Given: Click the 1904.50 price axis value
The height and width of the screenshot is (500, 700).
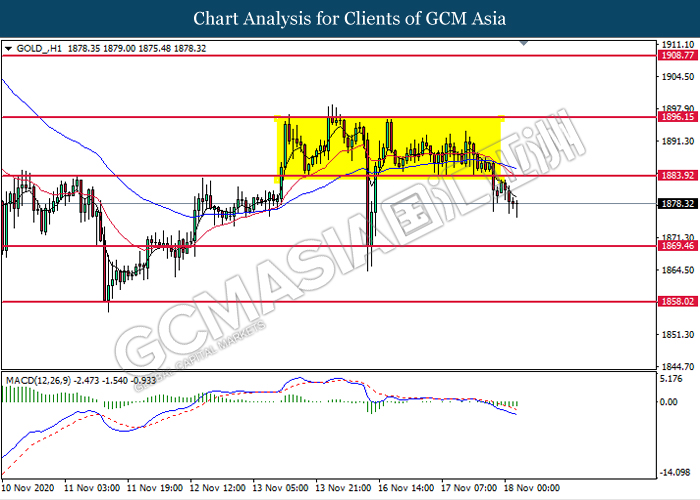Looking at the screenshot, I should [x=678, y=77].
